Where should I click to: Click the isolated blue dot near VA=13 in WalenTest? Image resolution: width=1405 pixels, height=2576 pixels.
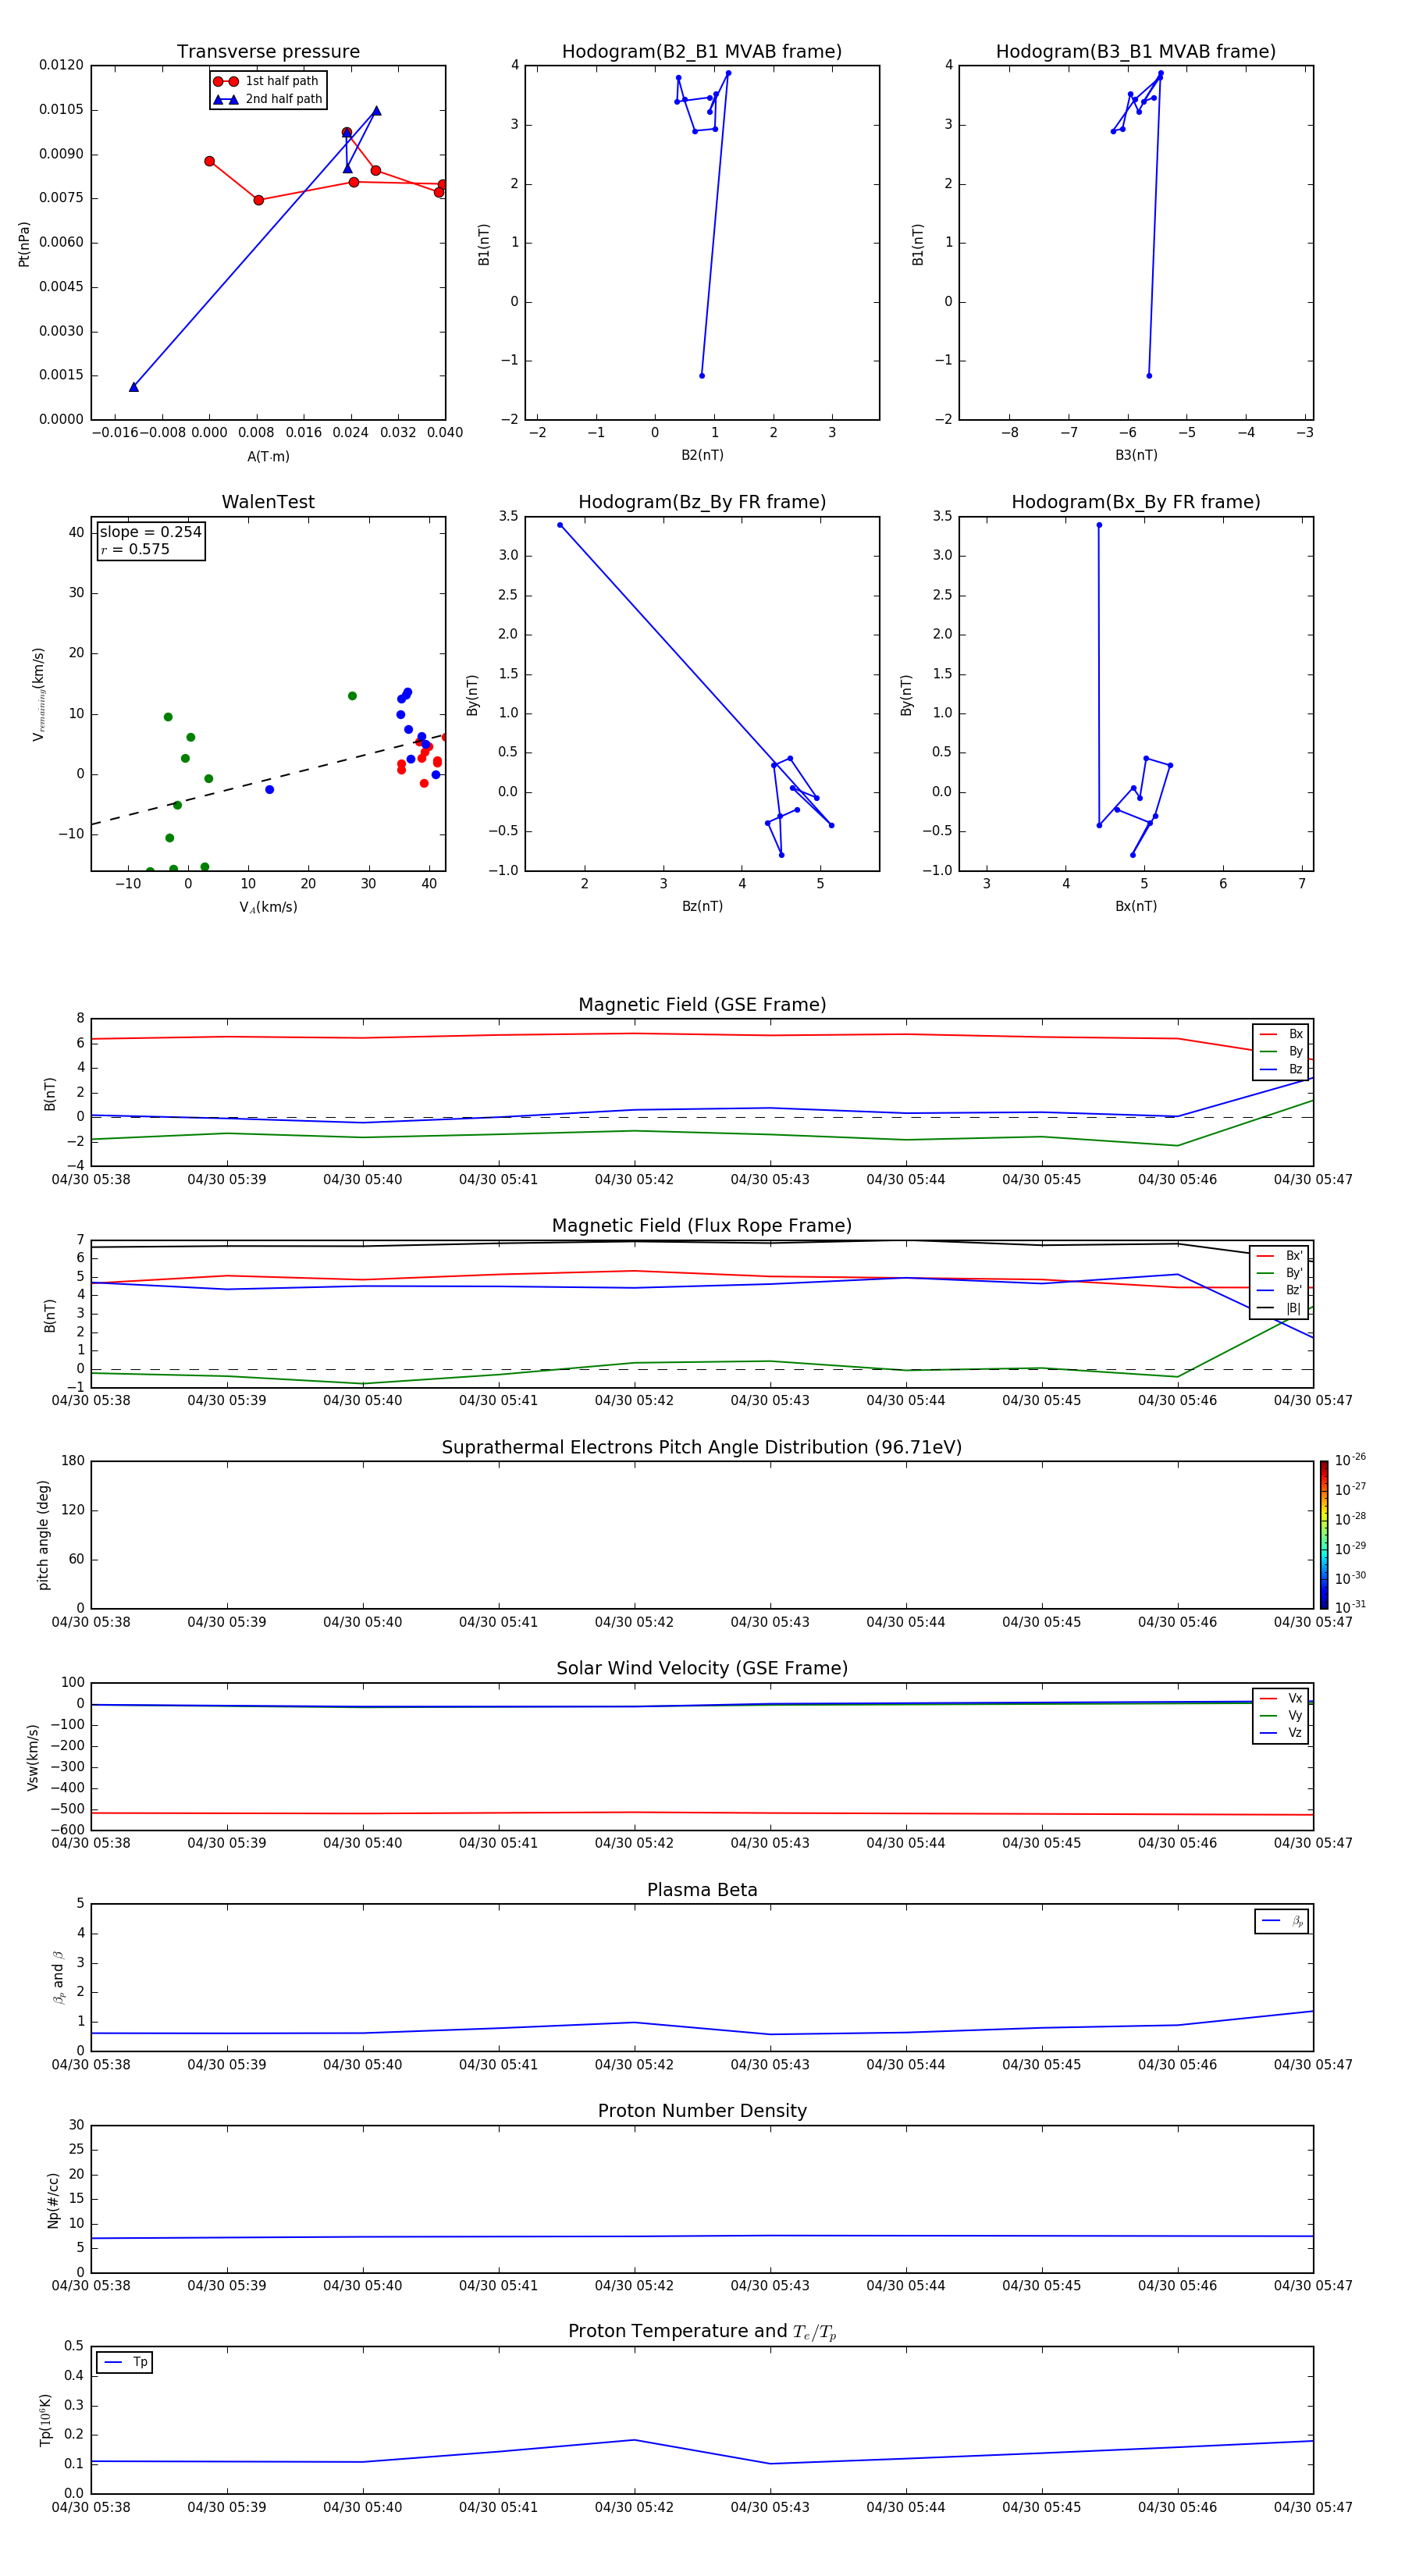(x=269, y=790)
